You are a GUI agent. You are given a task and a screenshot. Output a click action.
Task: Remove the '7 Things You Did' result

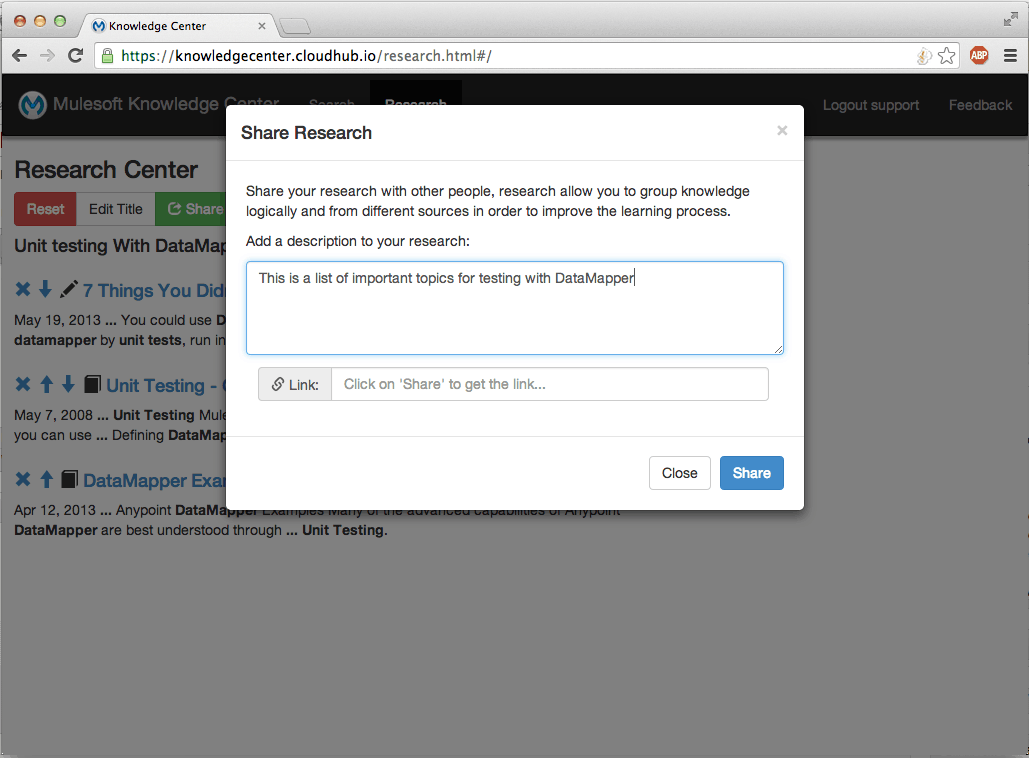(22, 290)
